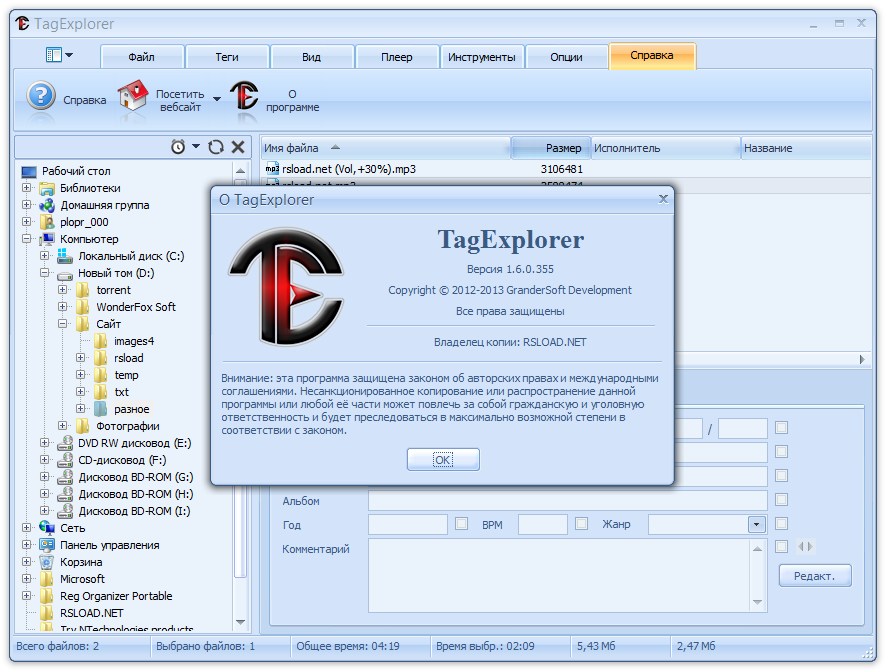Image resolution: width=886 pixels, height=671 pixels.
Task: Open the Инструменты tab
Action: (482, 56)
